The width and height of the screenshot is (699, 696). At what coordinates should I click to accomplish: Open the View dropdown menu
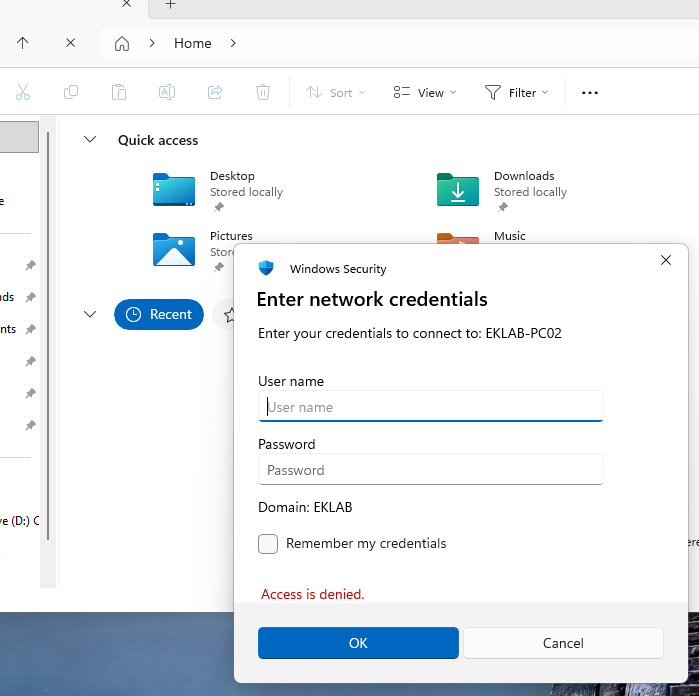[425, 92]
